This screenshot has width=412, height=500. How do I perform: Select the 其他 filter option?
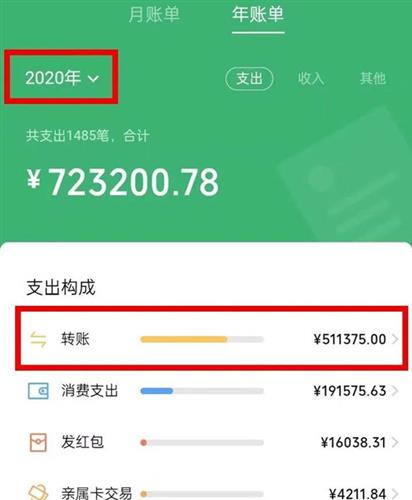tap(373, 79)
